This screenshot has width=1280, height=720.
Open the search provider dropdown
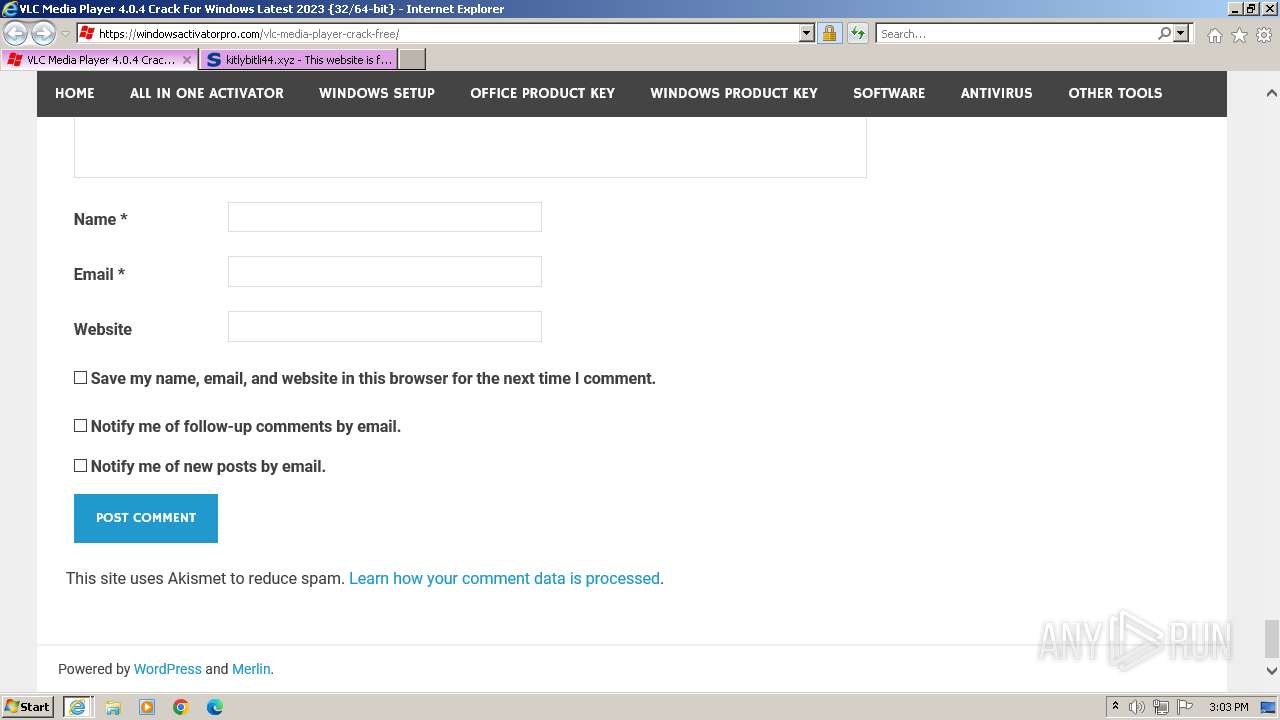[x=1181, y=34]
